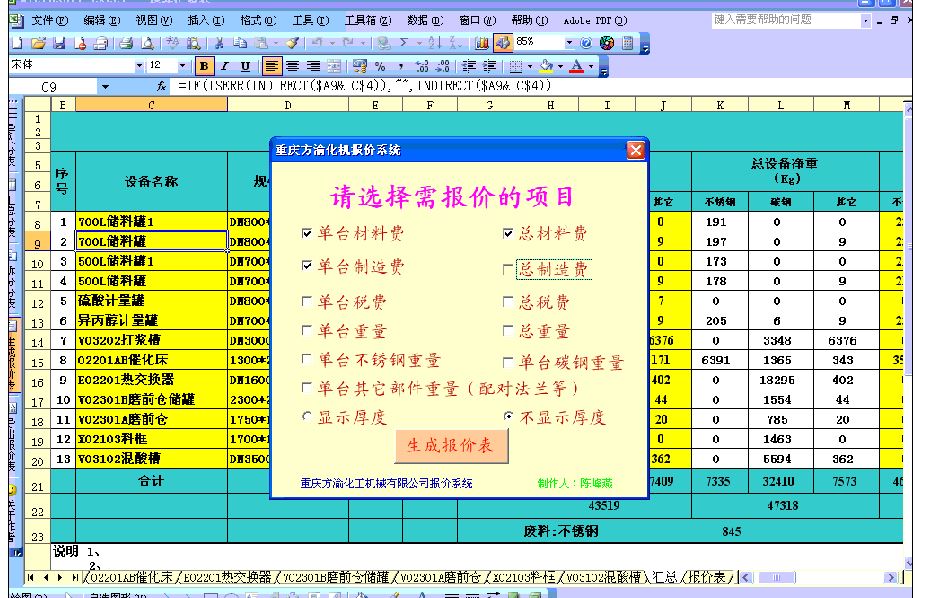Click the fill color paint bucket
929x598 pixels.
547,66
